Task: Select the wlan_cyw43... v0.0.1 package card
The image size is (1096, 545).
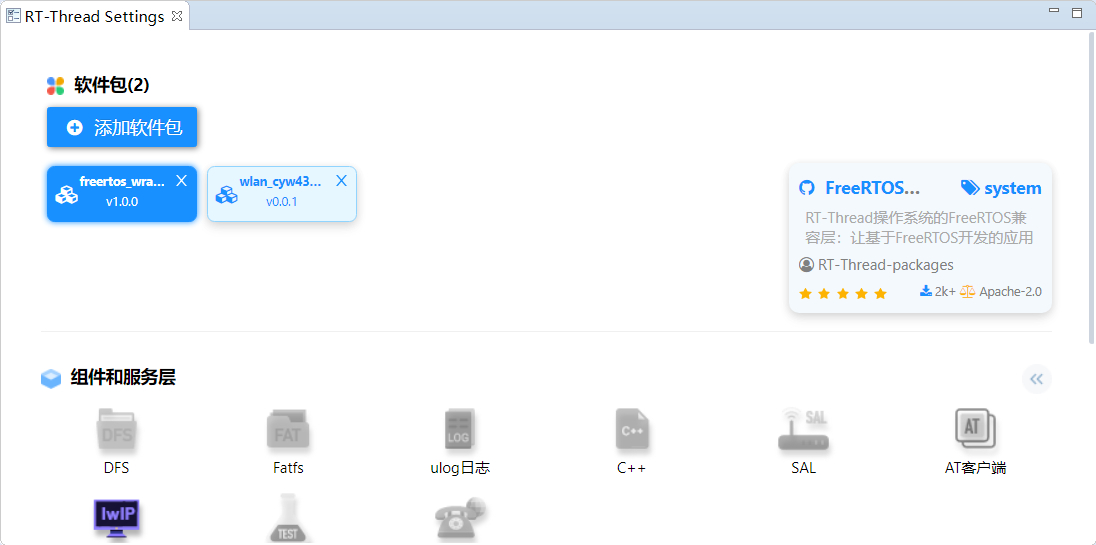Action: click(x=282, y=194)
